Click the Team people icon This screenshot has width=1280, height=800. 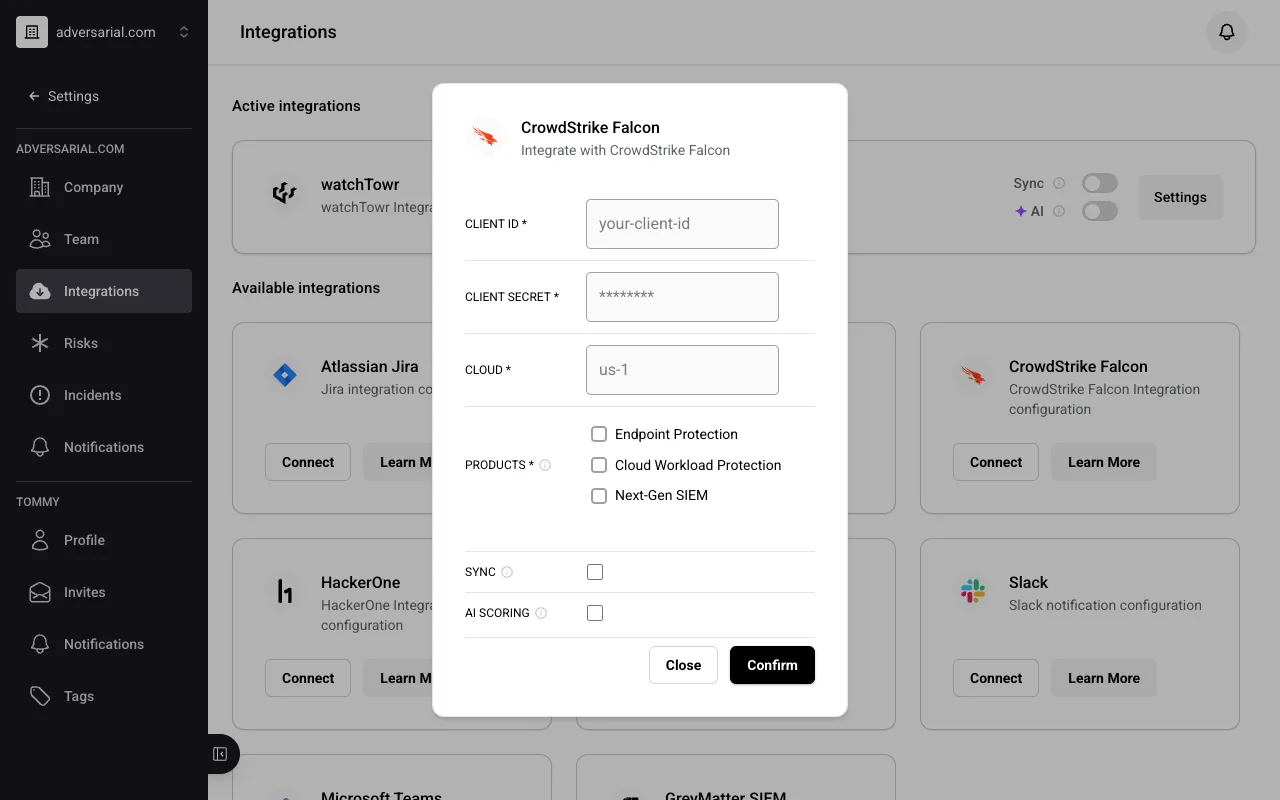(x=40, y=239)
